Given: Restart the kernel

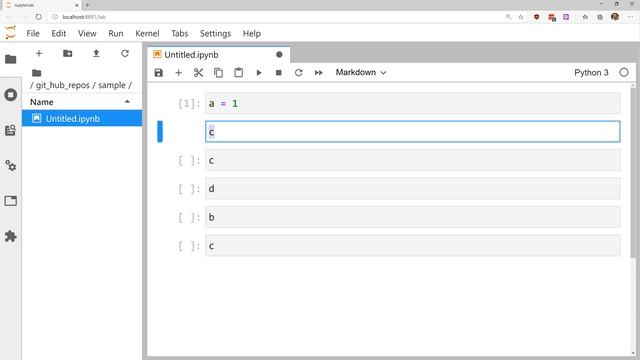Looking at the screenshot, I should [x=299, y=73].
